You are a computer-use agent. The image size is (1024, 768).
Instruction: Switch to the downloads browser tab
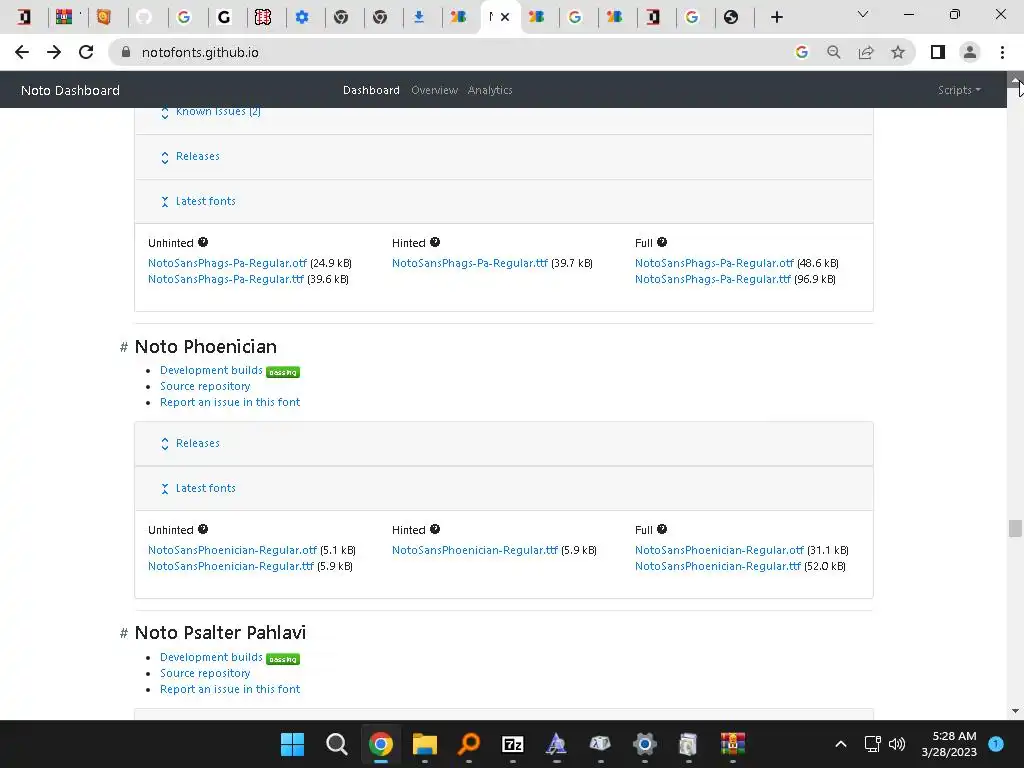[419, 17]
